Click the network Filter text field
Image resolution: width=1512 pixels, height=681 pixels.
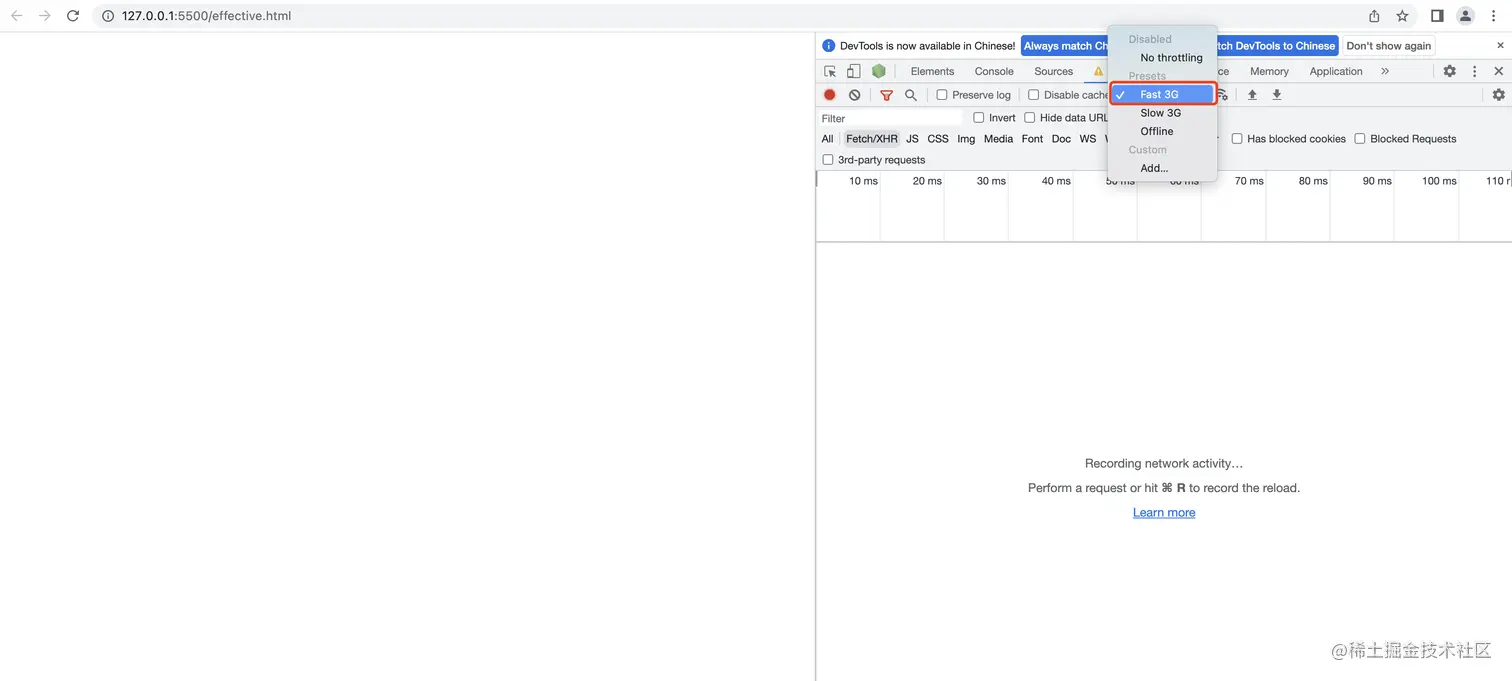pyautogui.click(x=890, y=118)
